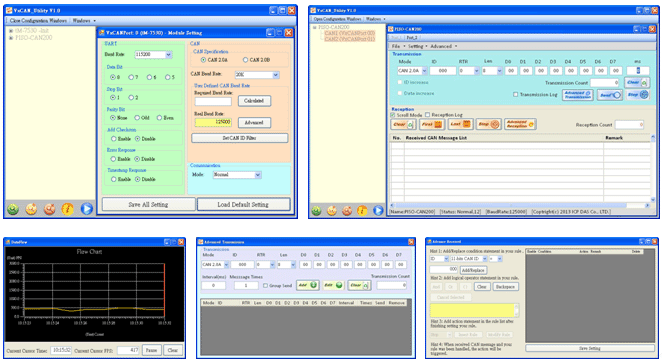Click the Advanced Reception icon button

click(520, 124)
